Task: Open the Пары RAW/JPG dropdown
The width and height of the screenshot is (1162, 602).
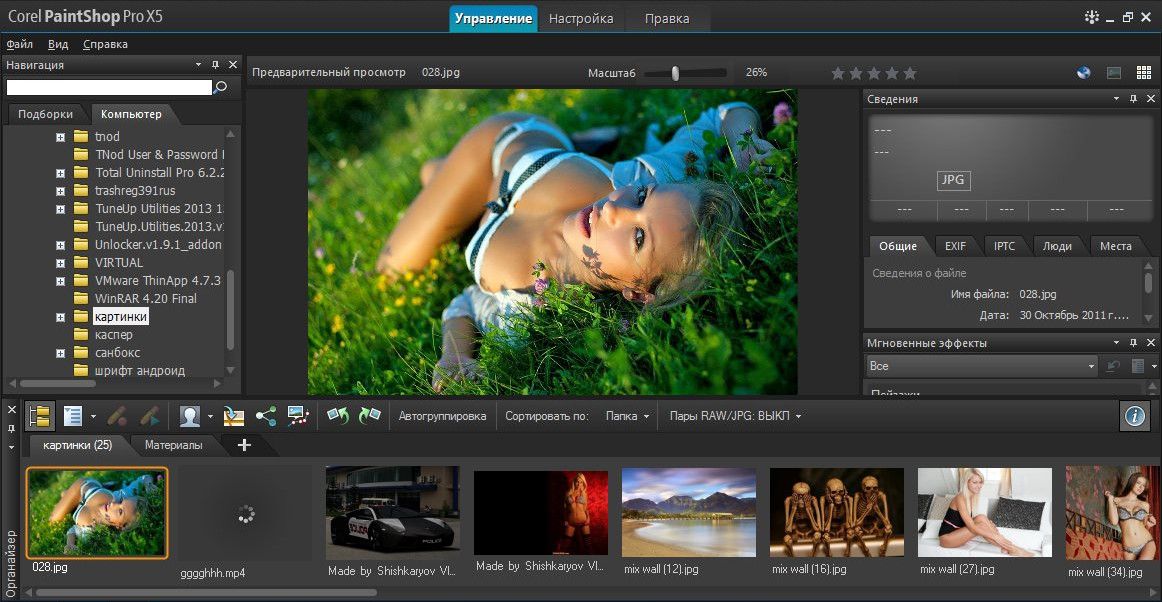Action: 735,416
